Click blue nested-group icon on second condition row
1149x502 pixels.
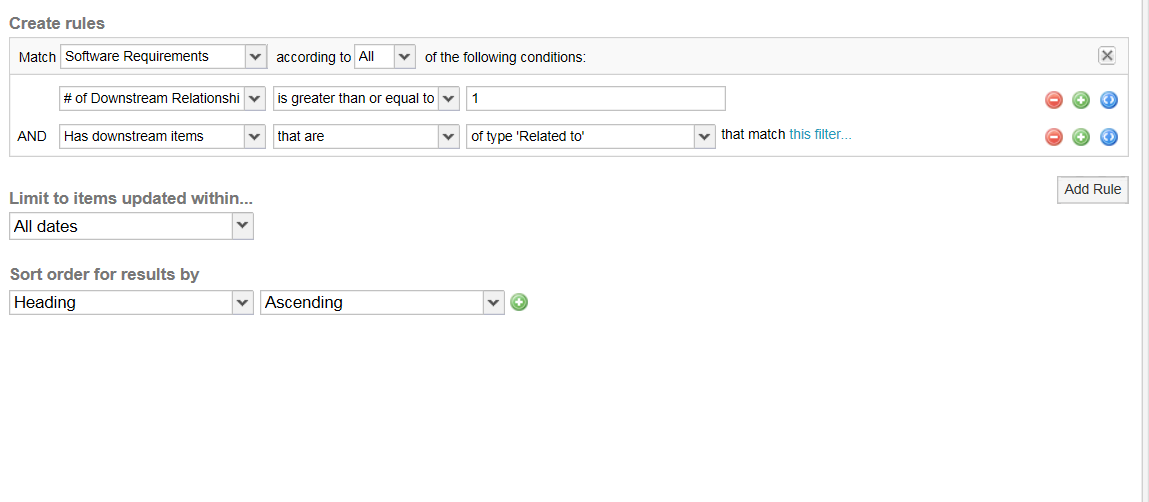click(1109, 136)
